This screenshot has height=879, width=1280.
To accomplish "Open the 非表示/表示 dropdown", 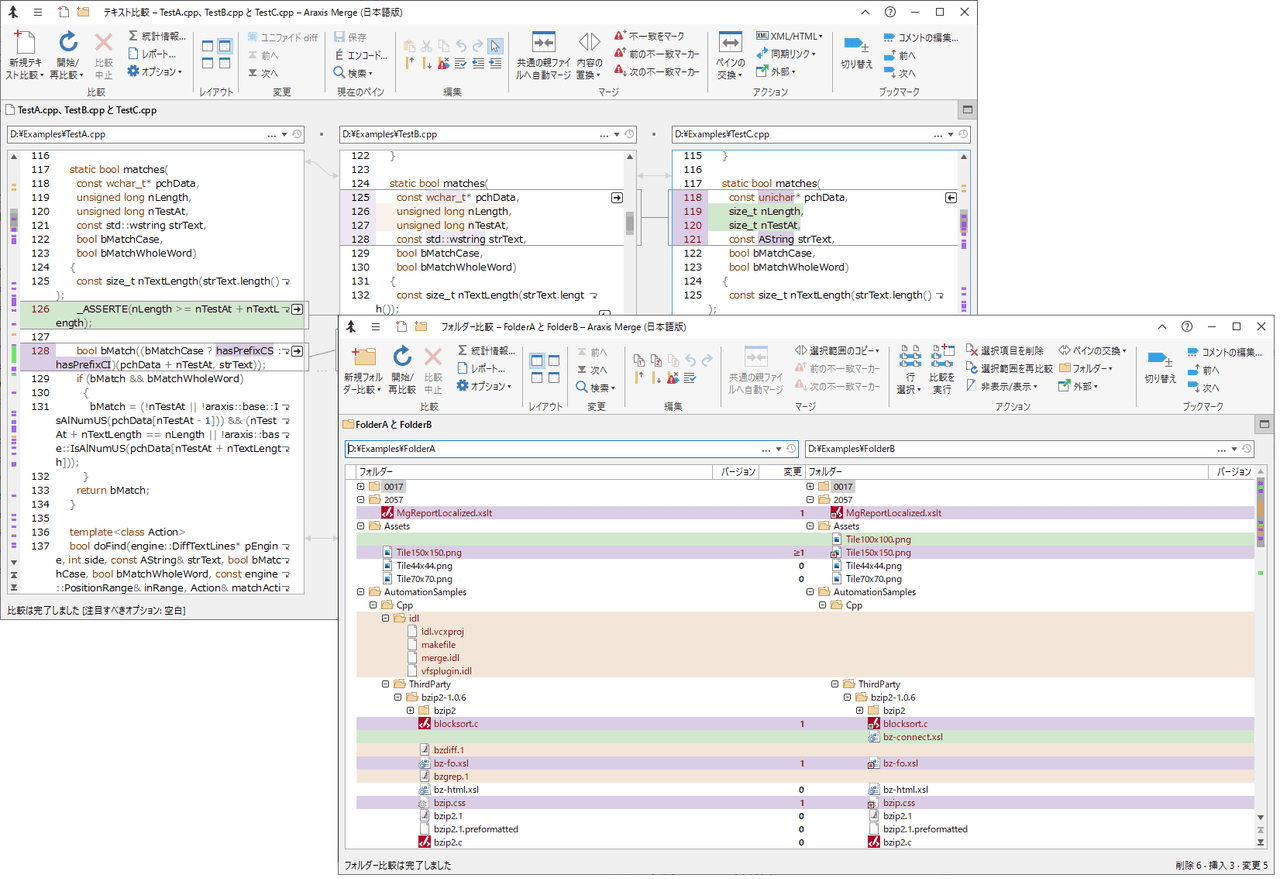I will (1001, 386).
